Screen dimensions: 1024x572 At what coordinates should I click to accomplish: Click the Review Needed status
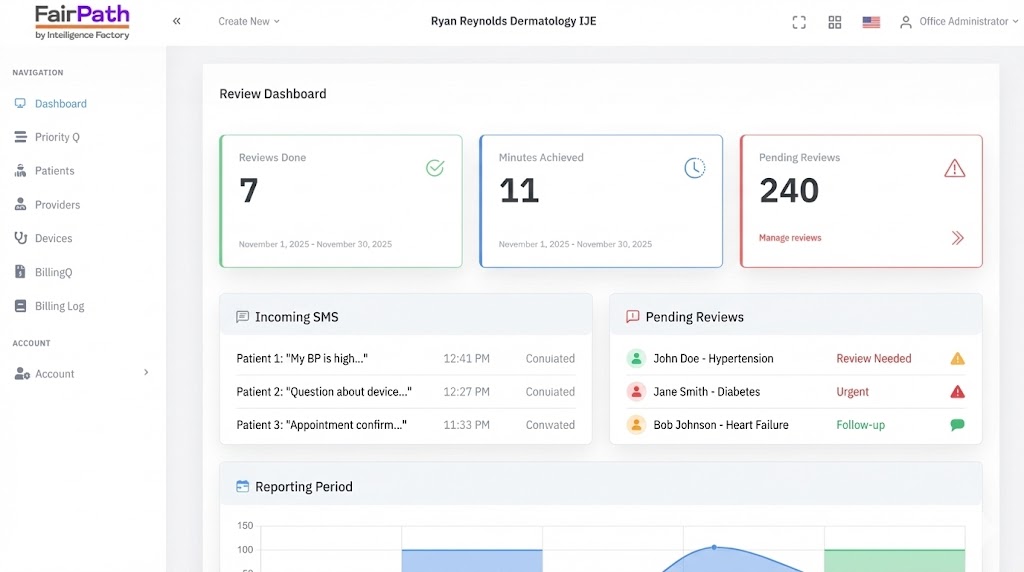point(874,358)
